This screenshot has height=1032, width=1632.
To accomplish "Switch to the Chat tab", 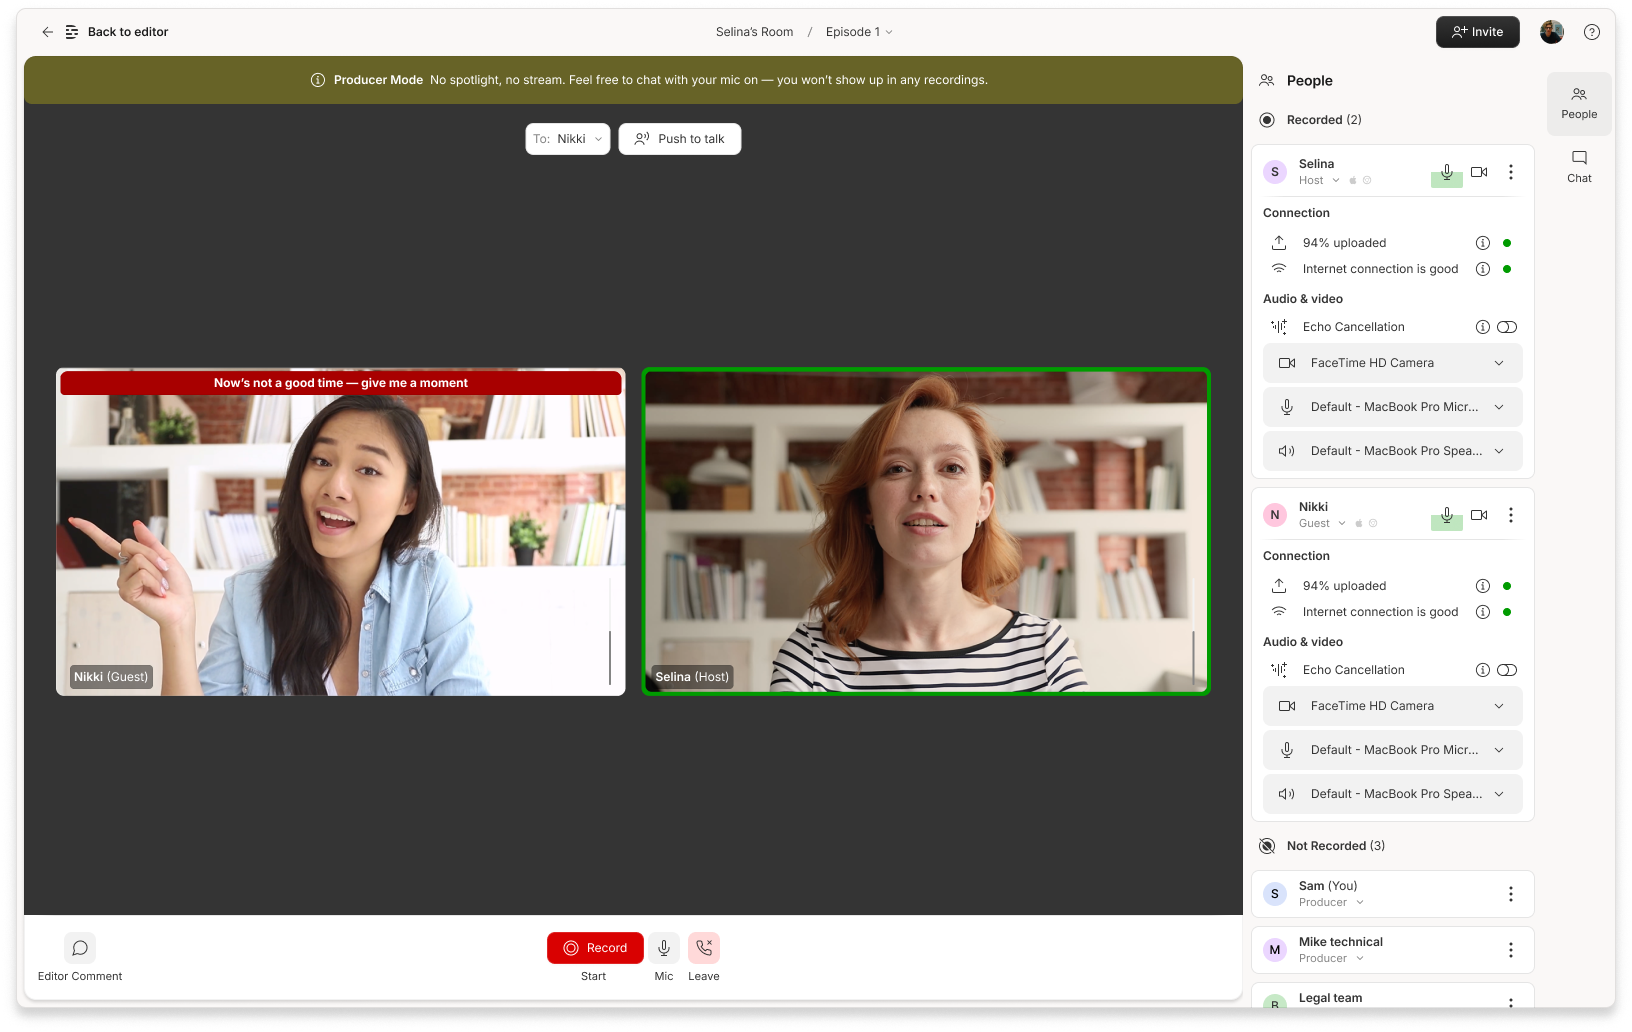I will tap(1579, 166).
